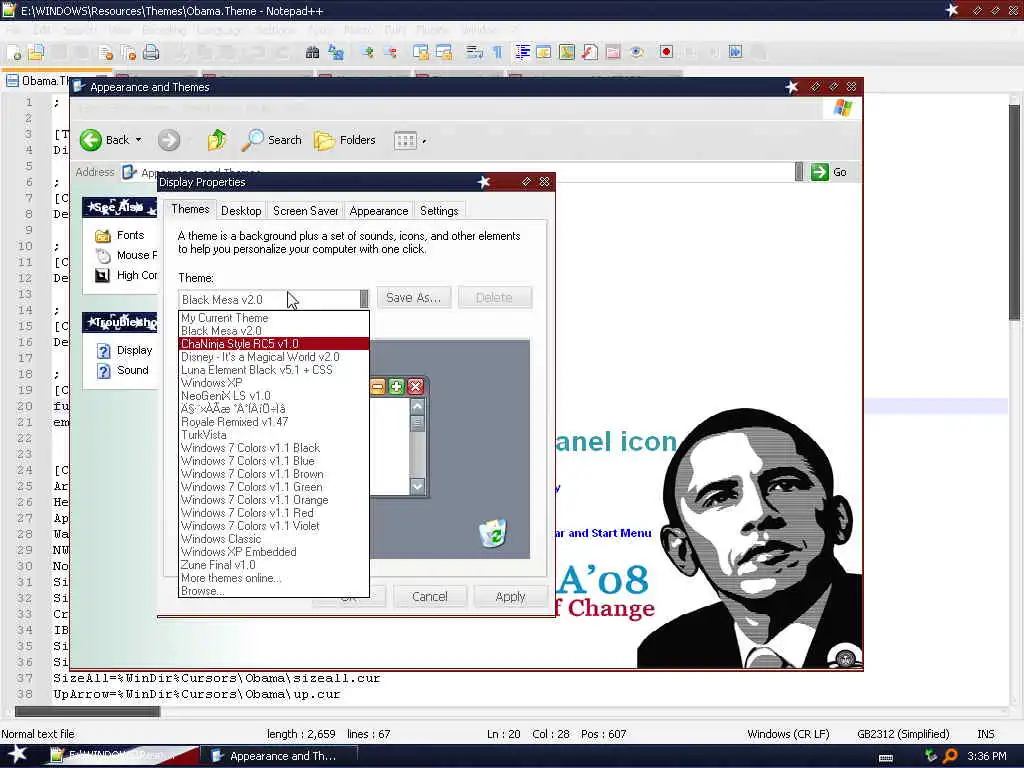
Task: Click Cancel in Display Properties
Action: tap(430, 597)
